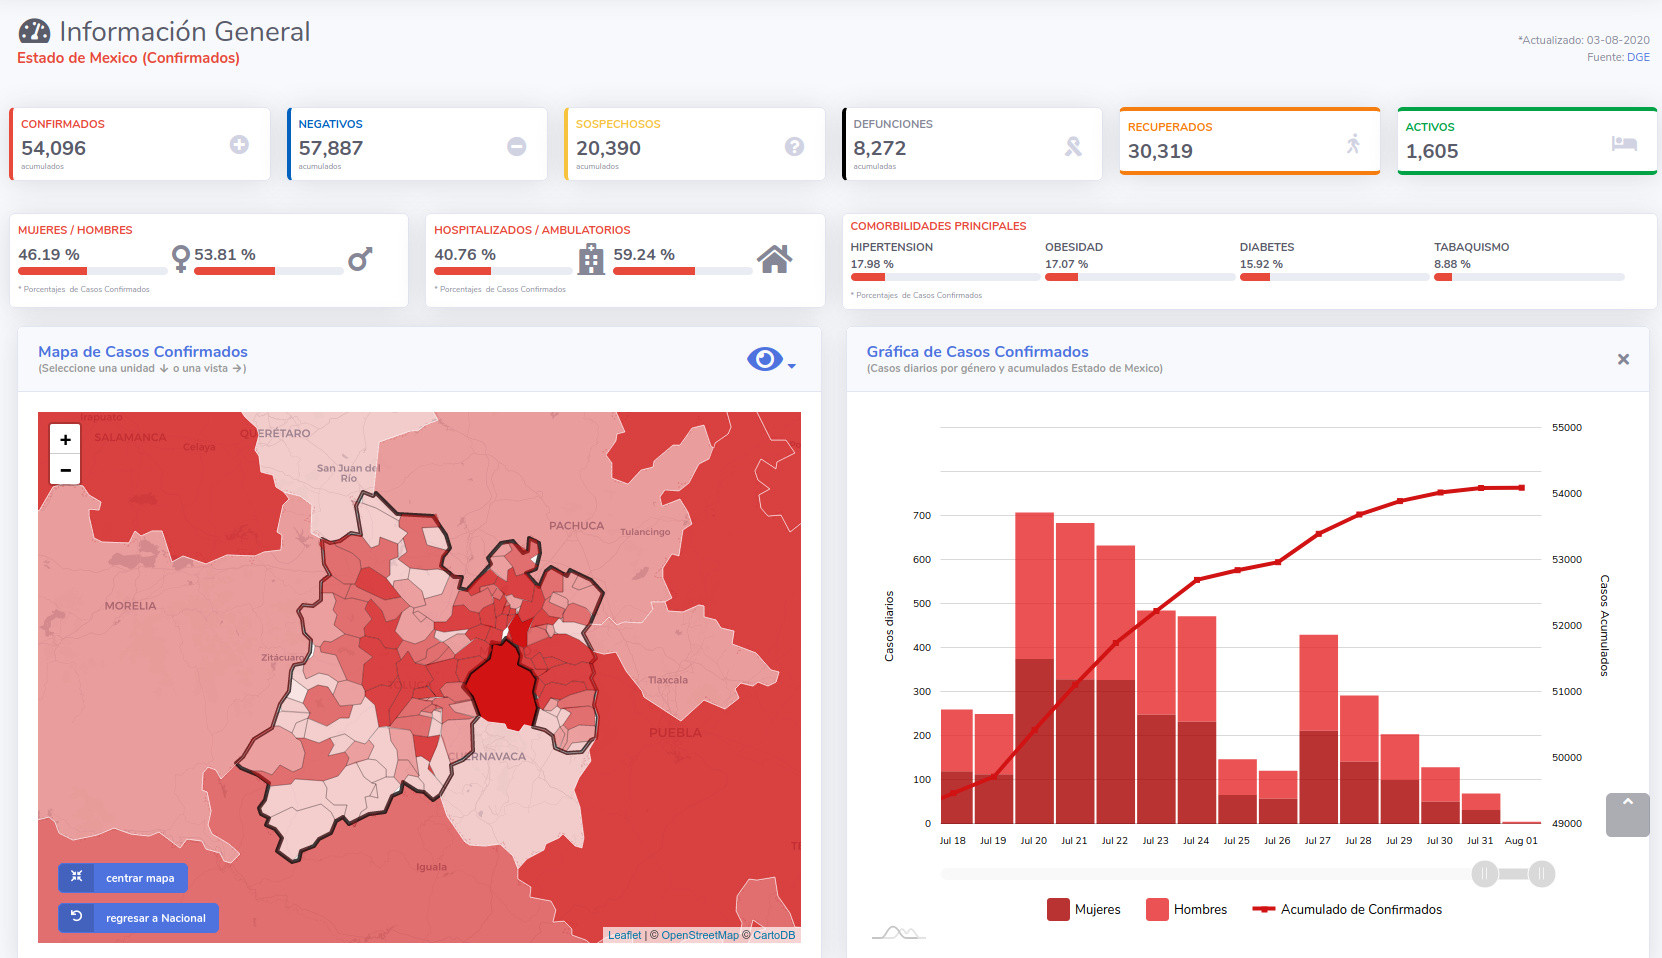Click the Activos 1,605 card

click(1527, 141)
